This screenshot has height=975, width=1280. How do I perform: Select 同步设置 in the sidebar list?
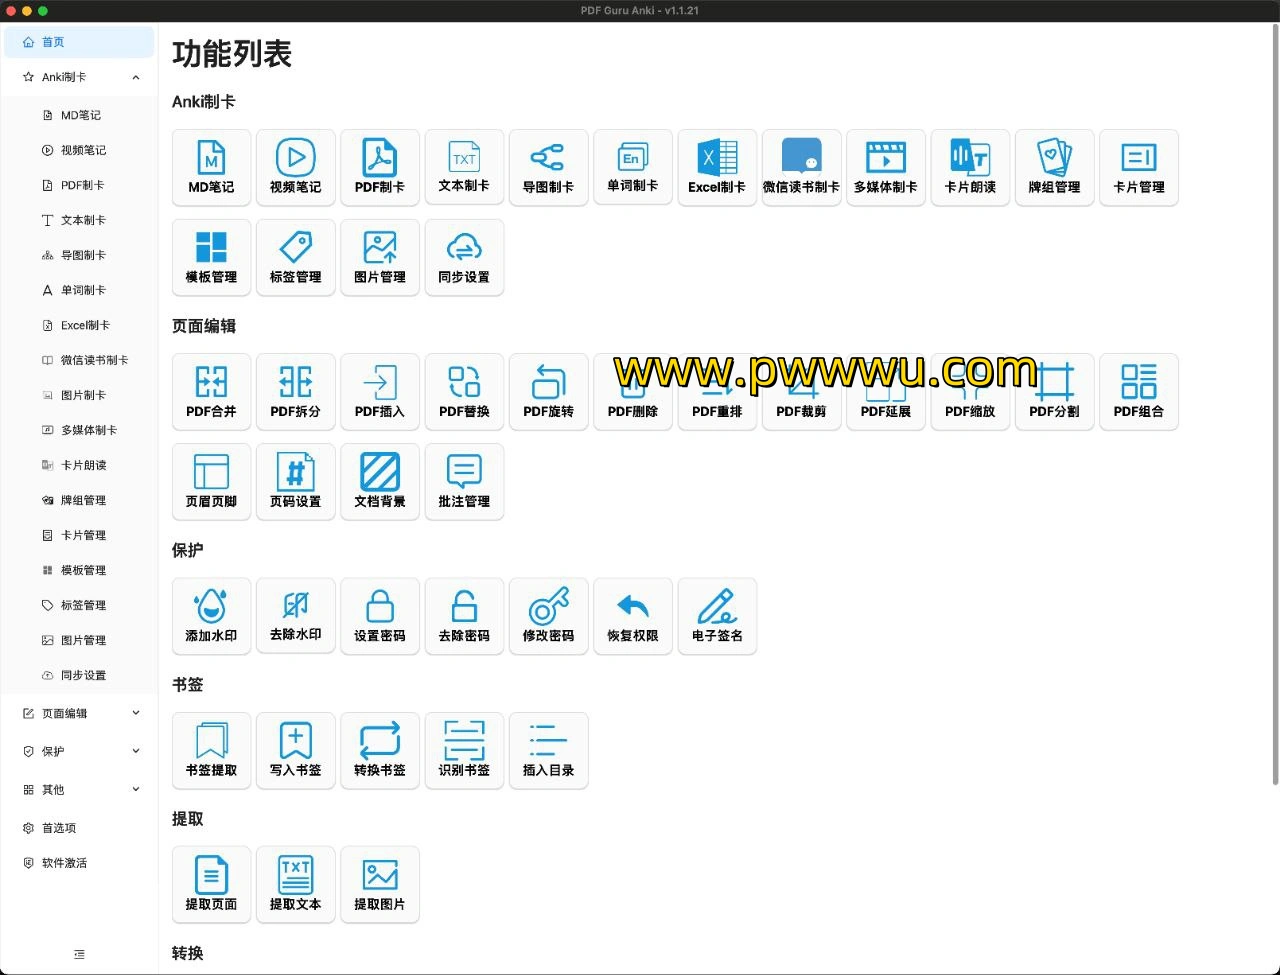[x=80, y=675]
